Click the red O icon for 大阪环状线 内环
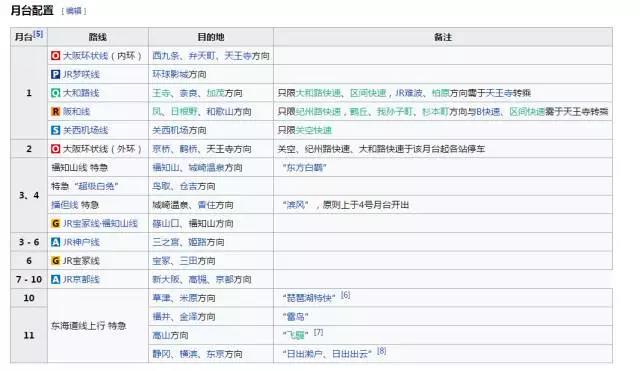 [56, 56]
